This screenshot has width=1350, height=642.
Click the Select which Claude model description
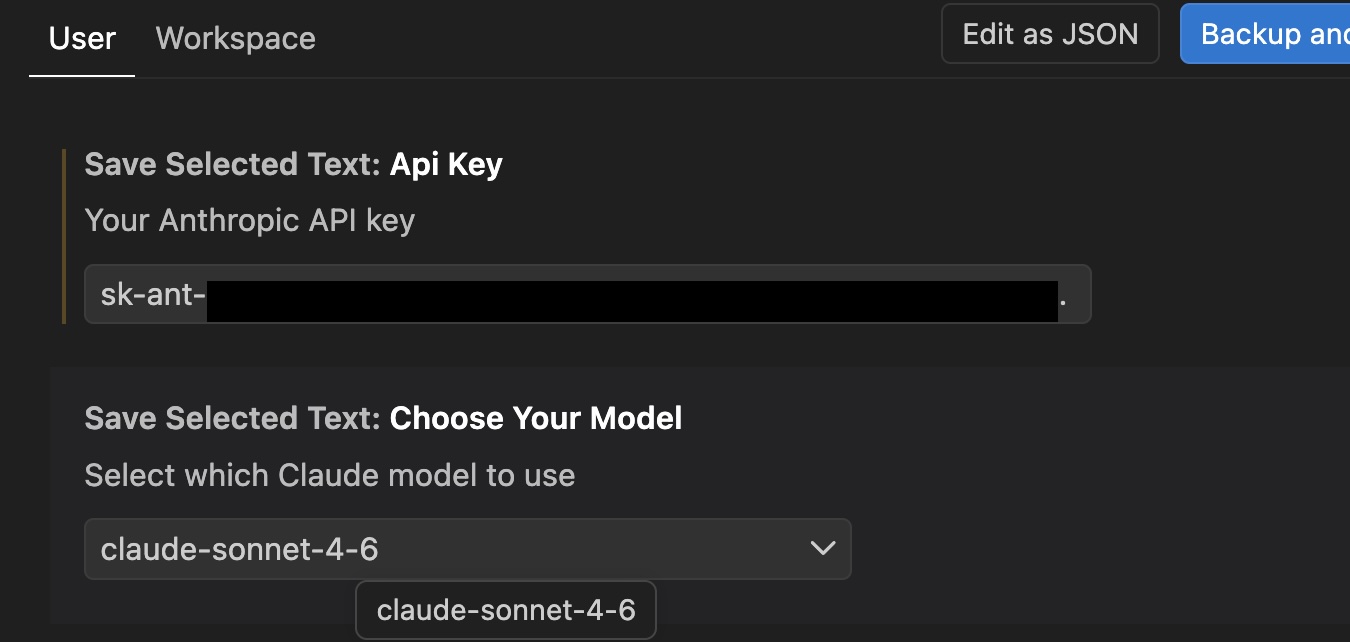point(330,475)
